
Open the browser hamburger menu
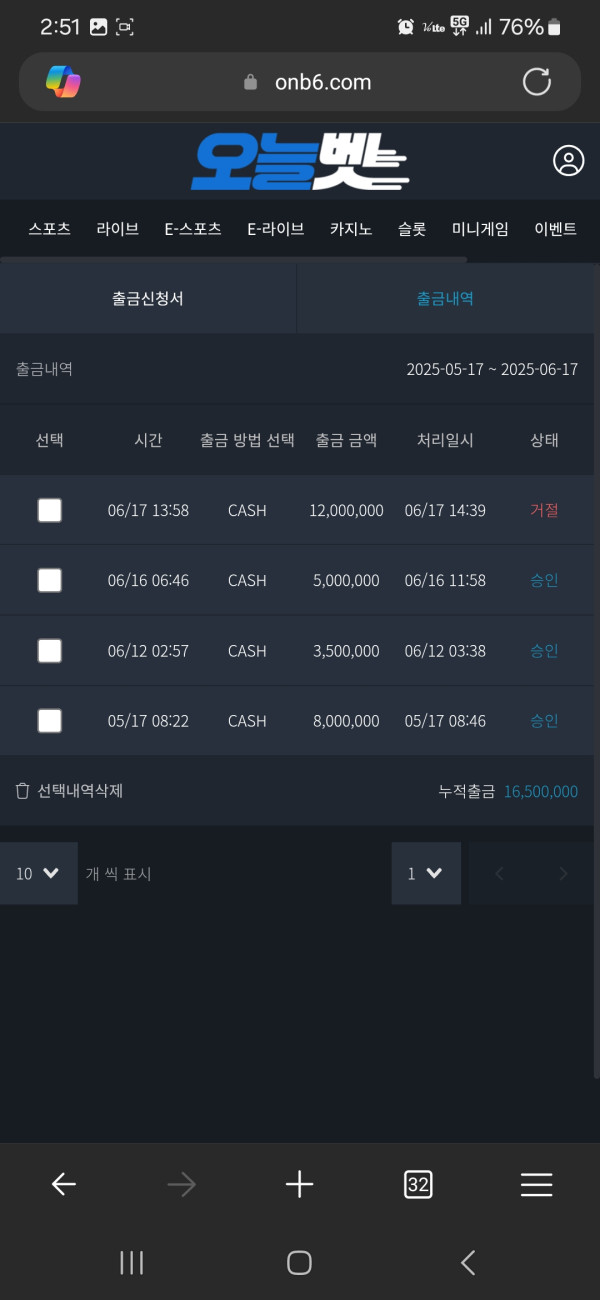pos(536,1185)
